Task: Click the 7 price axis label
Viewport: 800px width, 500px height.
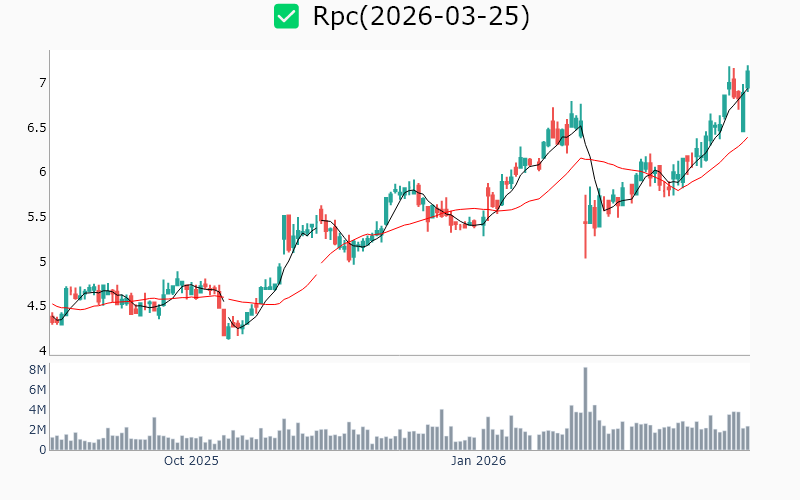Action: [x=41, y=82]
